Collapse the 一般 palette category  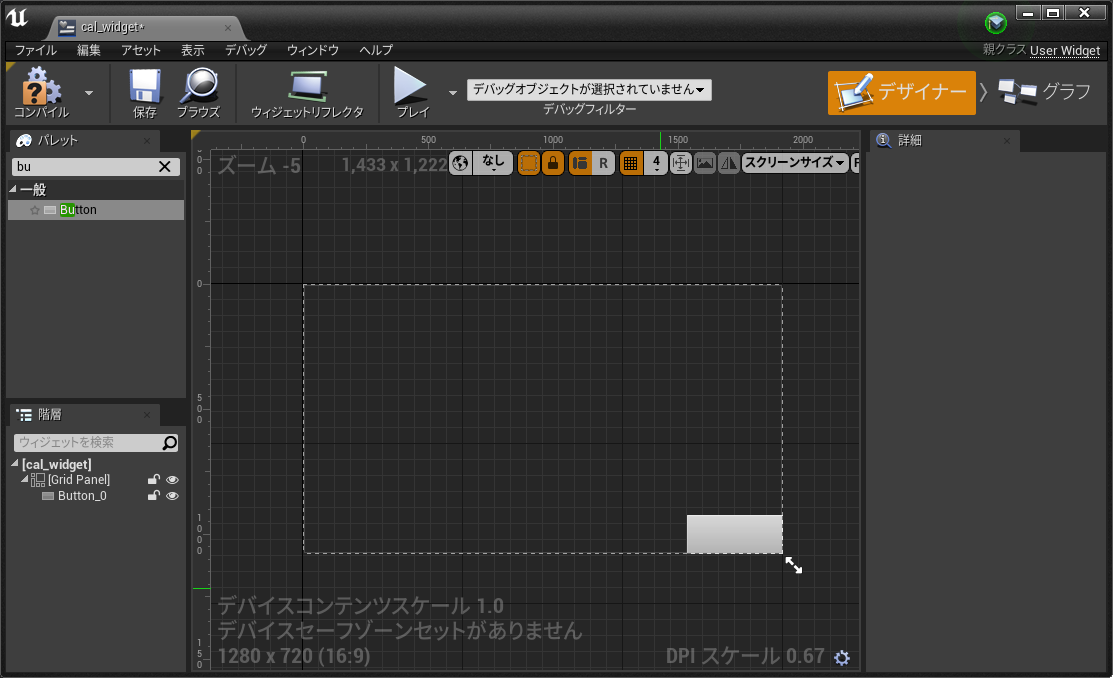(13, 189)
